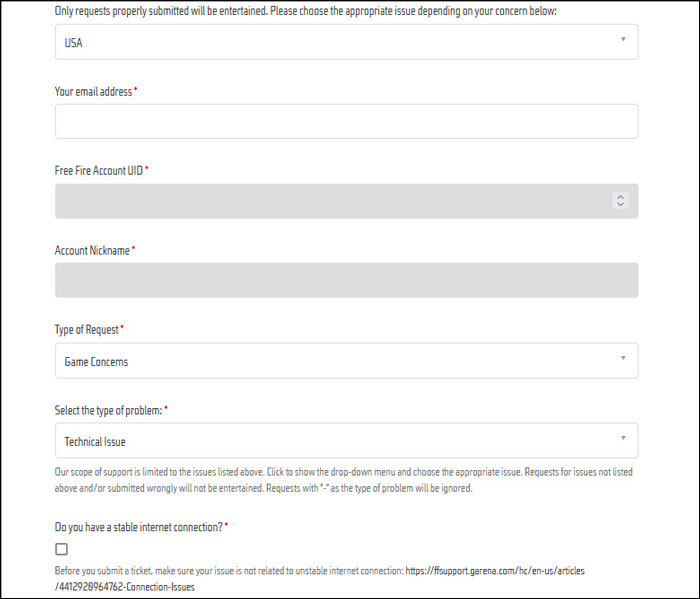Increase UID with the stepper up arrow
The height and width of the screenshot is (599, 700).
click(621, 197)
